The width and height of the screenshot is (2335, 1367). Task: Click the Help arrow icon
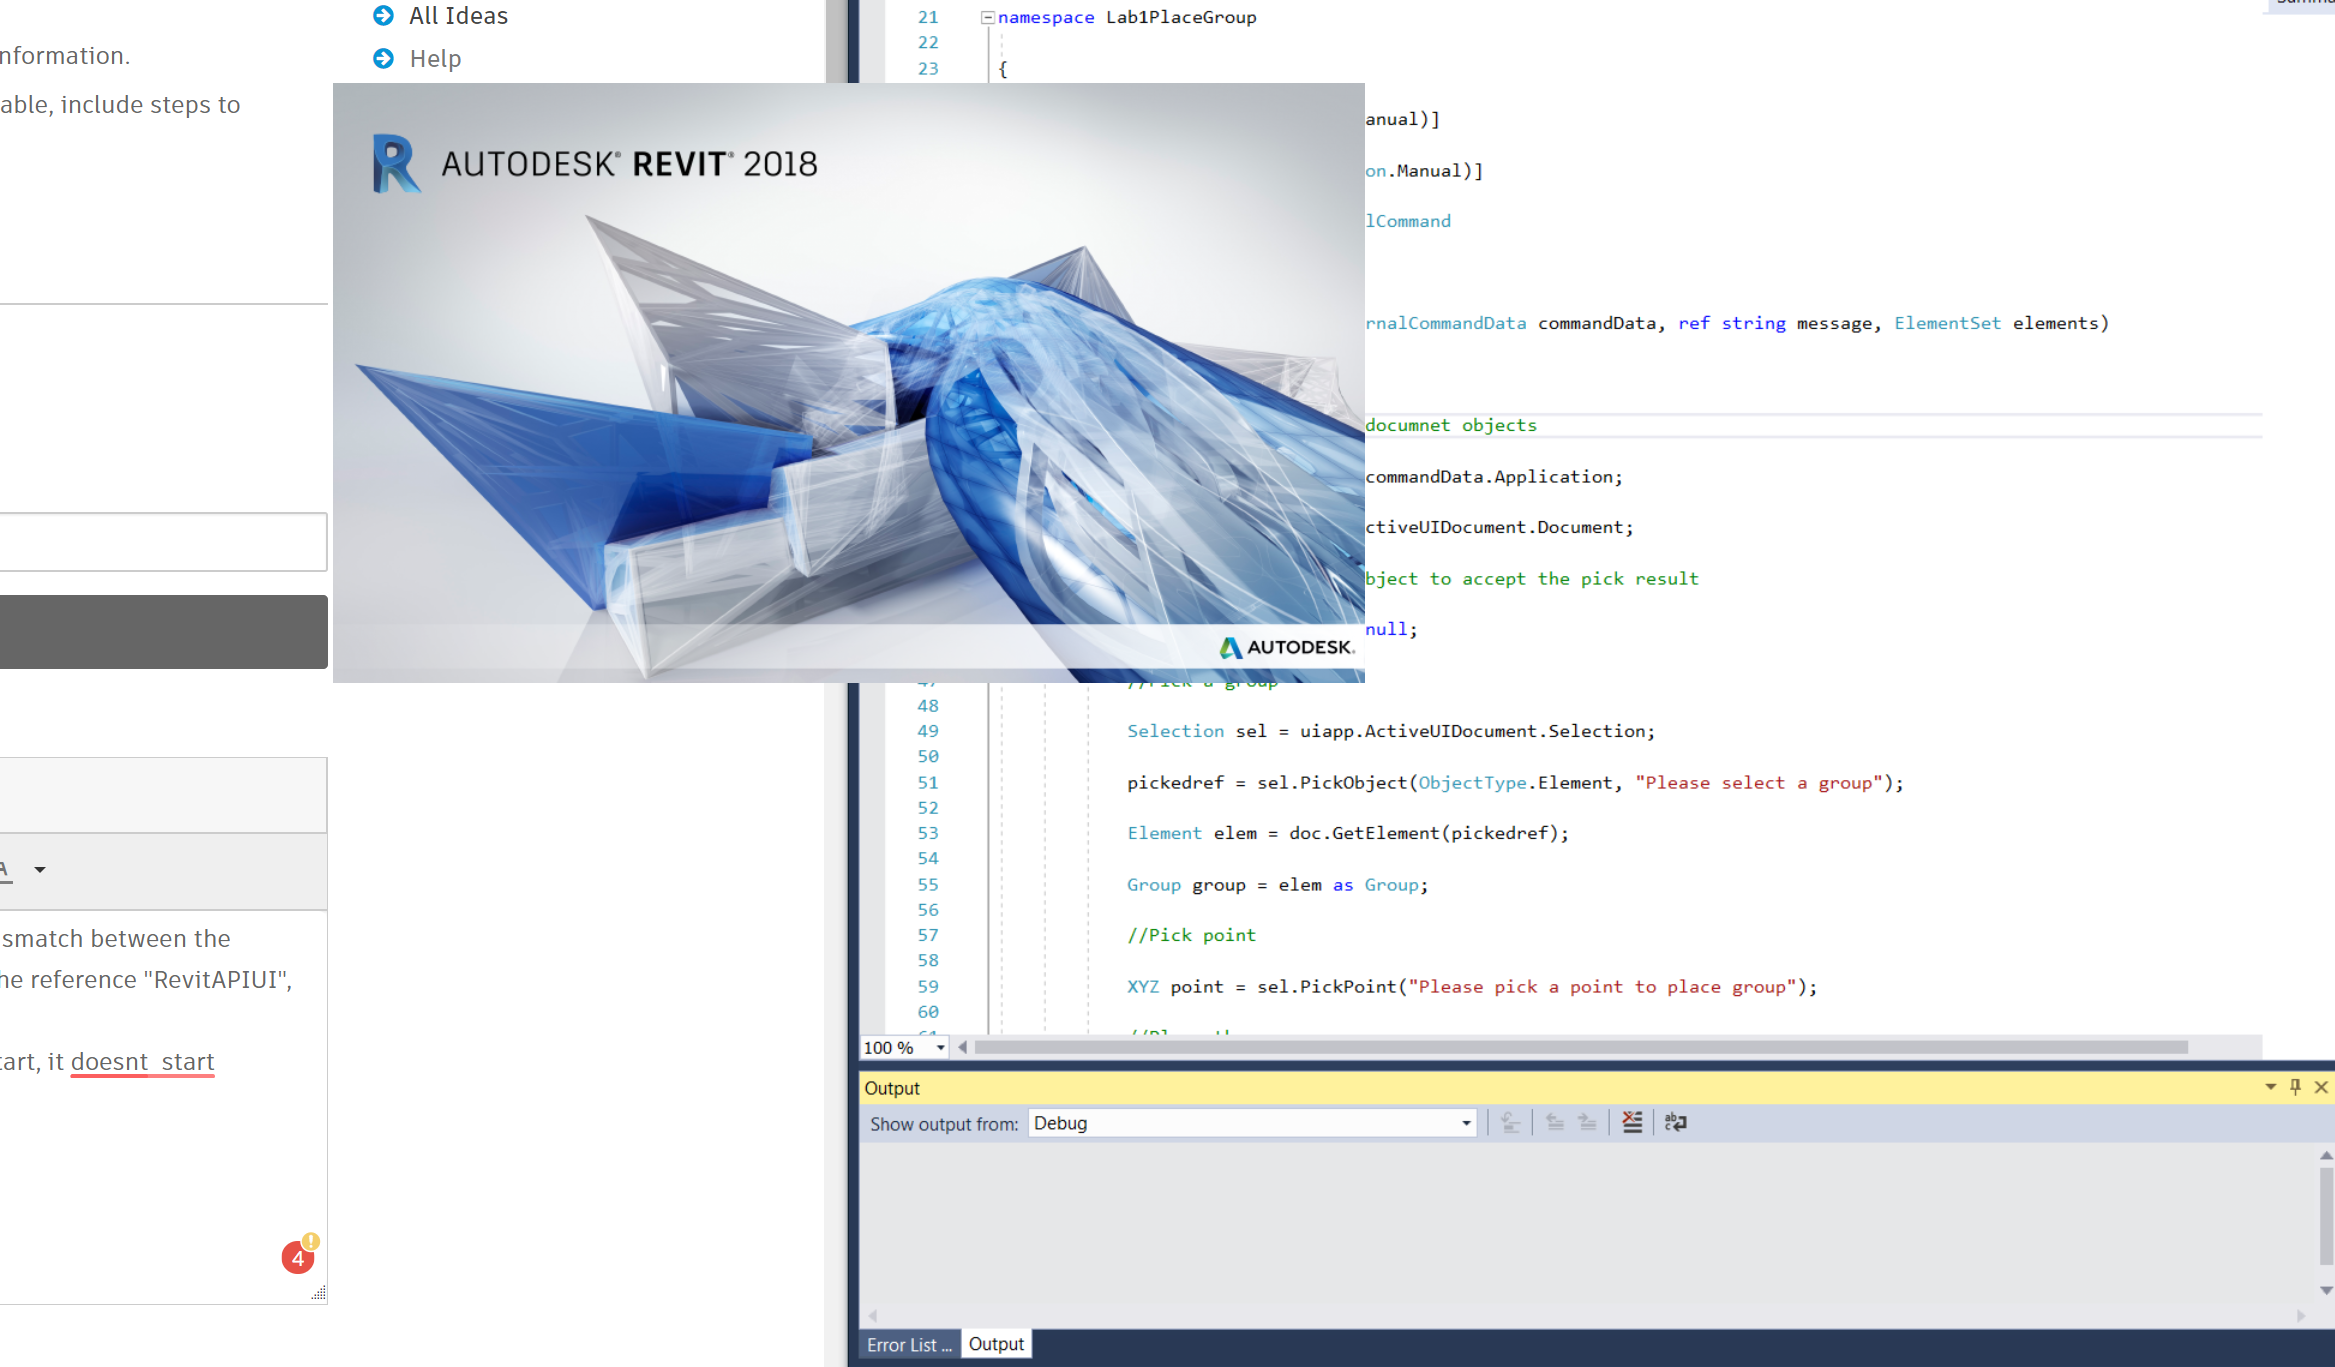pos(384,58)
